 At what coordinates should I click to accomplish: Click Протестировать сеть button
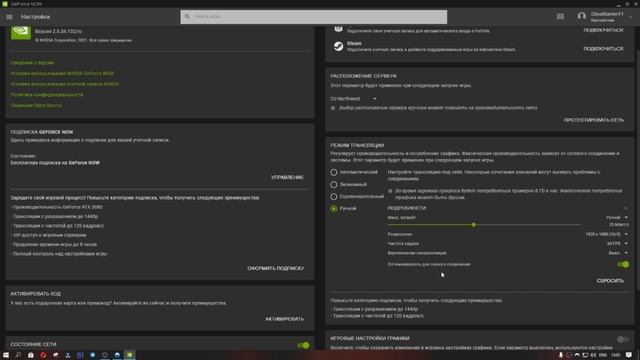click(x=593, y=120)
